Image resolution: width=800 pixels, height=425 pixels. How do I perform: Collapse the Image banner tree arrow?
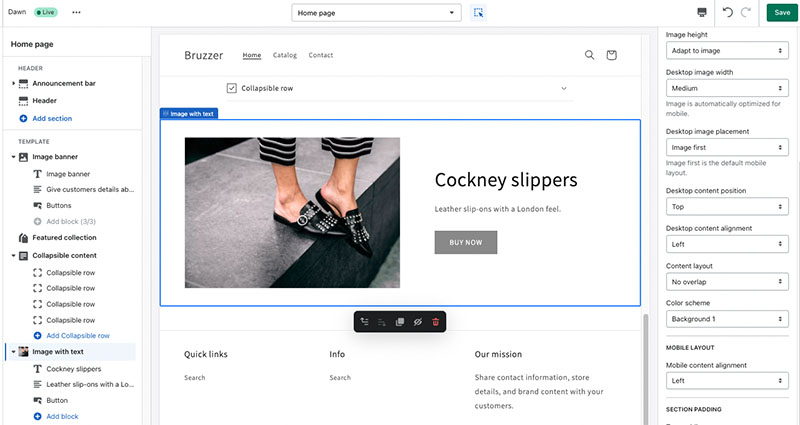pos(13,157)
